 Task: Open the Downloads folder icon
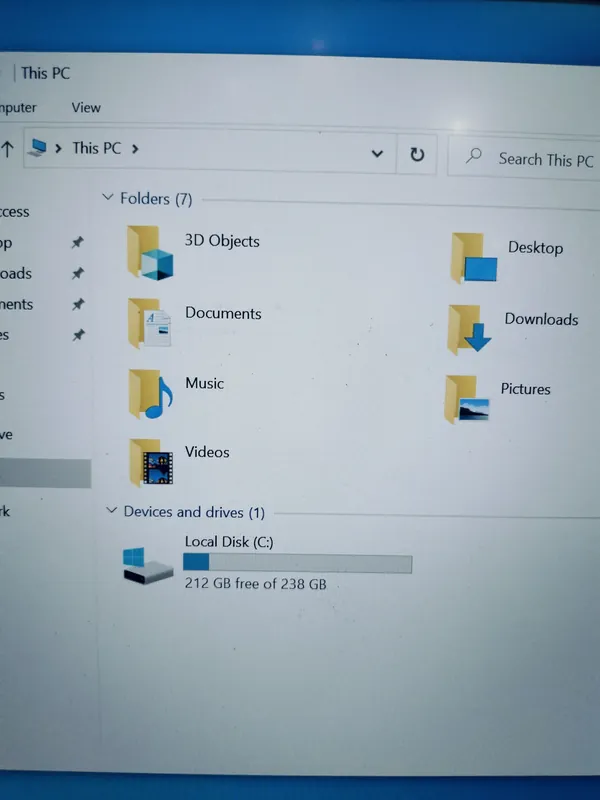(471, 329)
